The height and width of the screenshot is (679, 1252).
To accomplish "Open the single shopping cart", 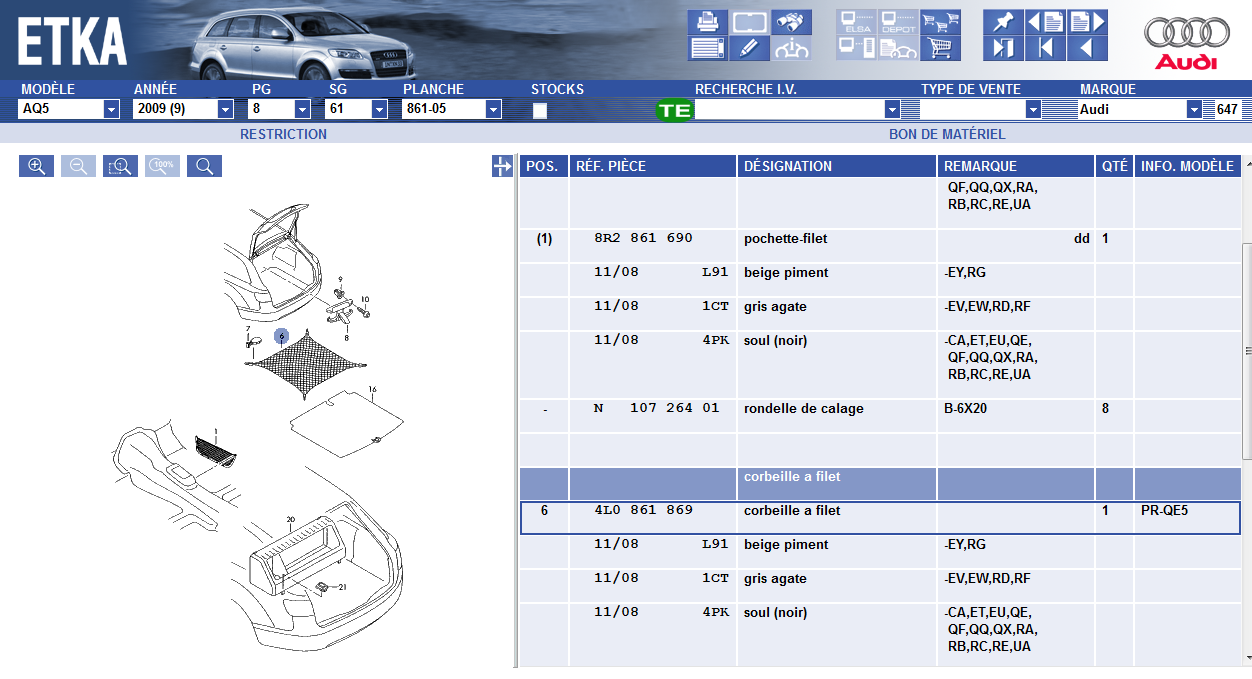I will click(x=939, y=47).
